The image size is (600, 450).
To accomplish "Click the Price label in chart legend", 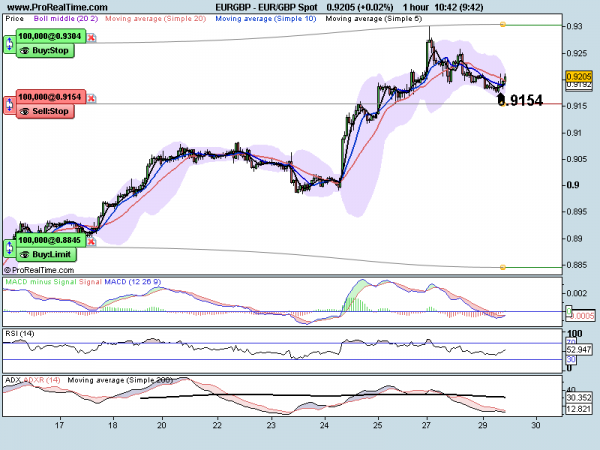I will 15,18.
